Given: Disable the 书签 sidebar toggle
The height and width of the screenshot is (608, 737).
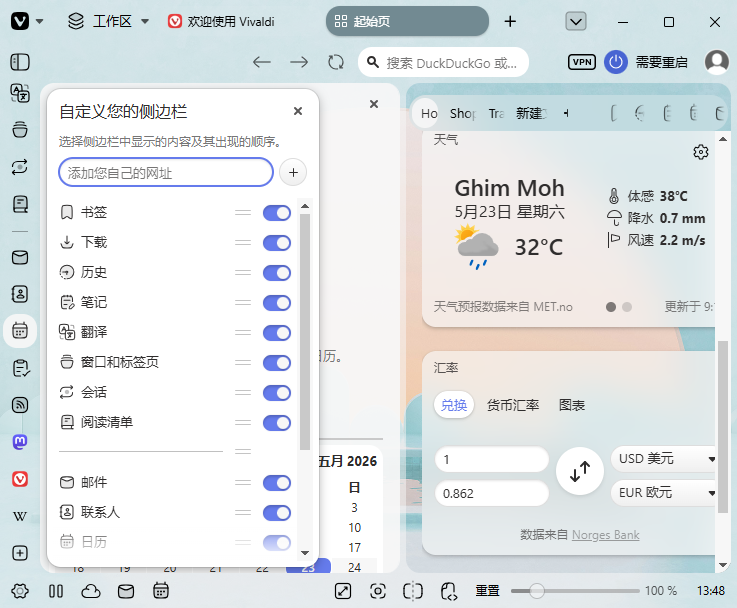Looking at the screenshot, I should [277, 213].
